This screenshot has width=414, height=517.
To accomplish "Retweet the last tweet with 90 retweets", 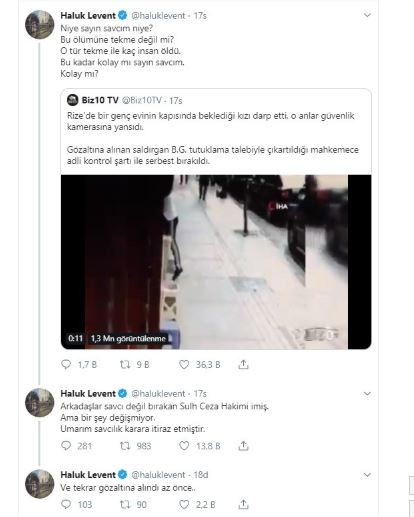I will [x=125, y=504].
